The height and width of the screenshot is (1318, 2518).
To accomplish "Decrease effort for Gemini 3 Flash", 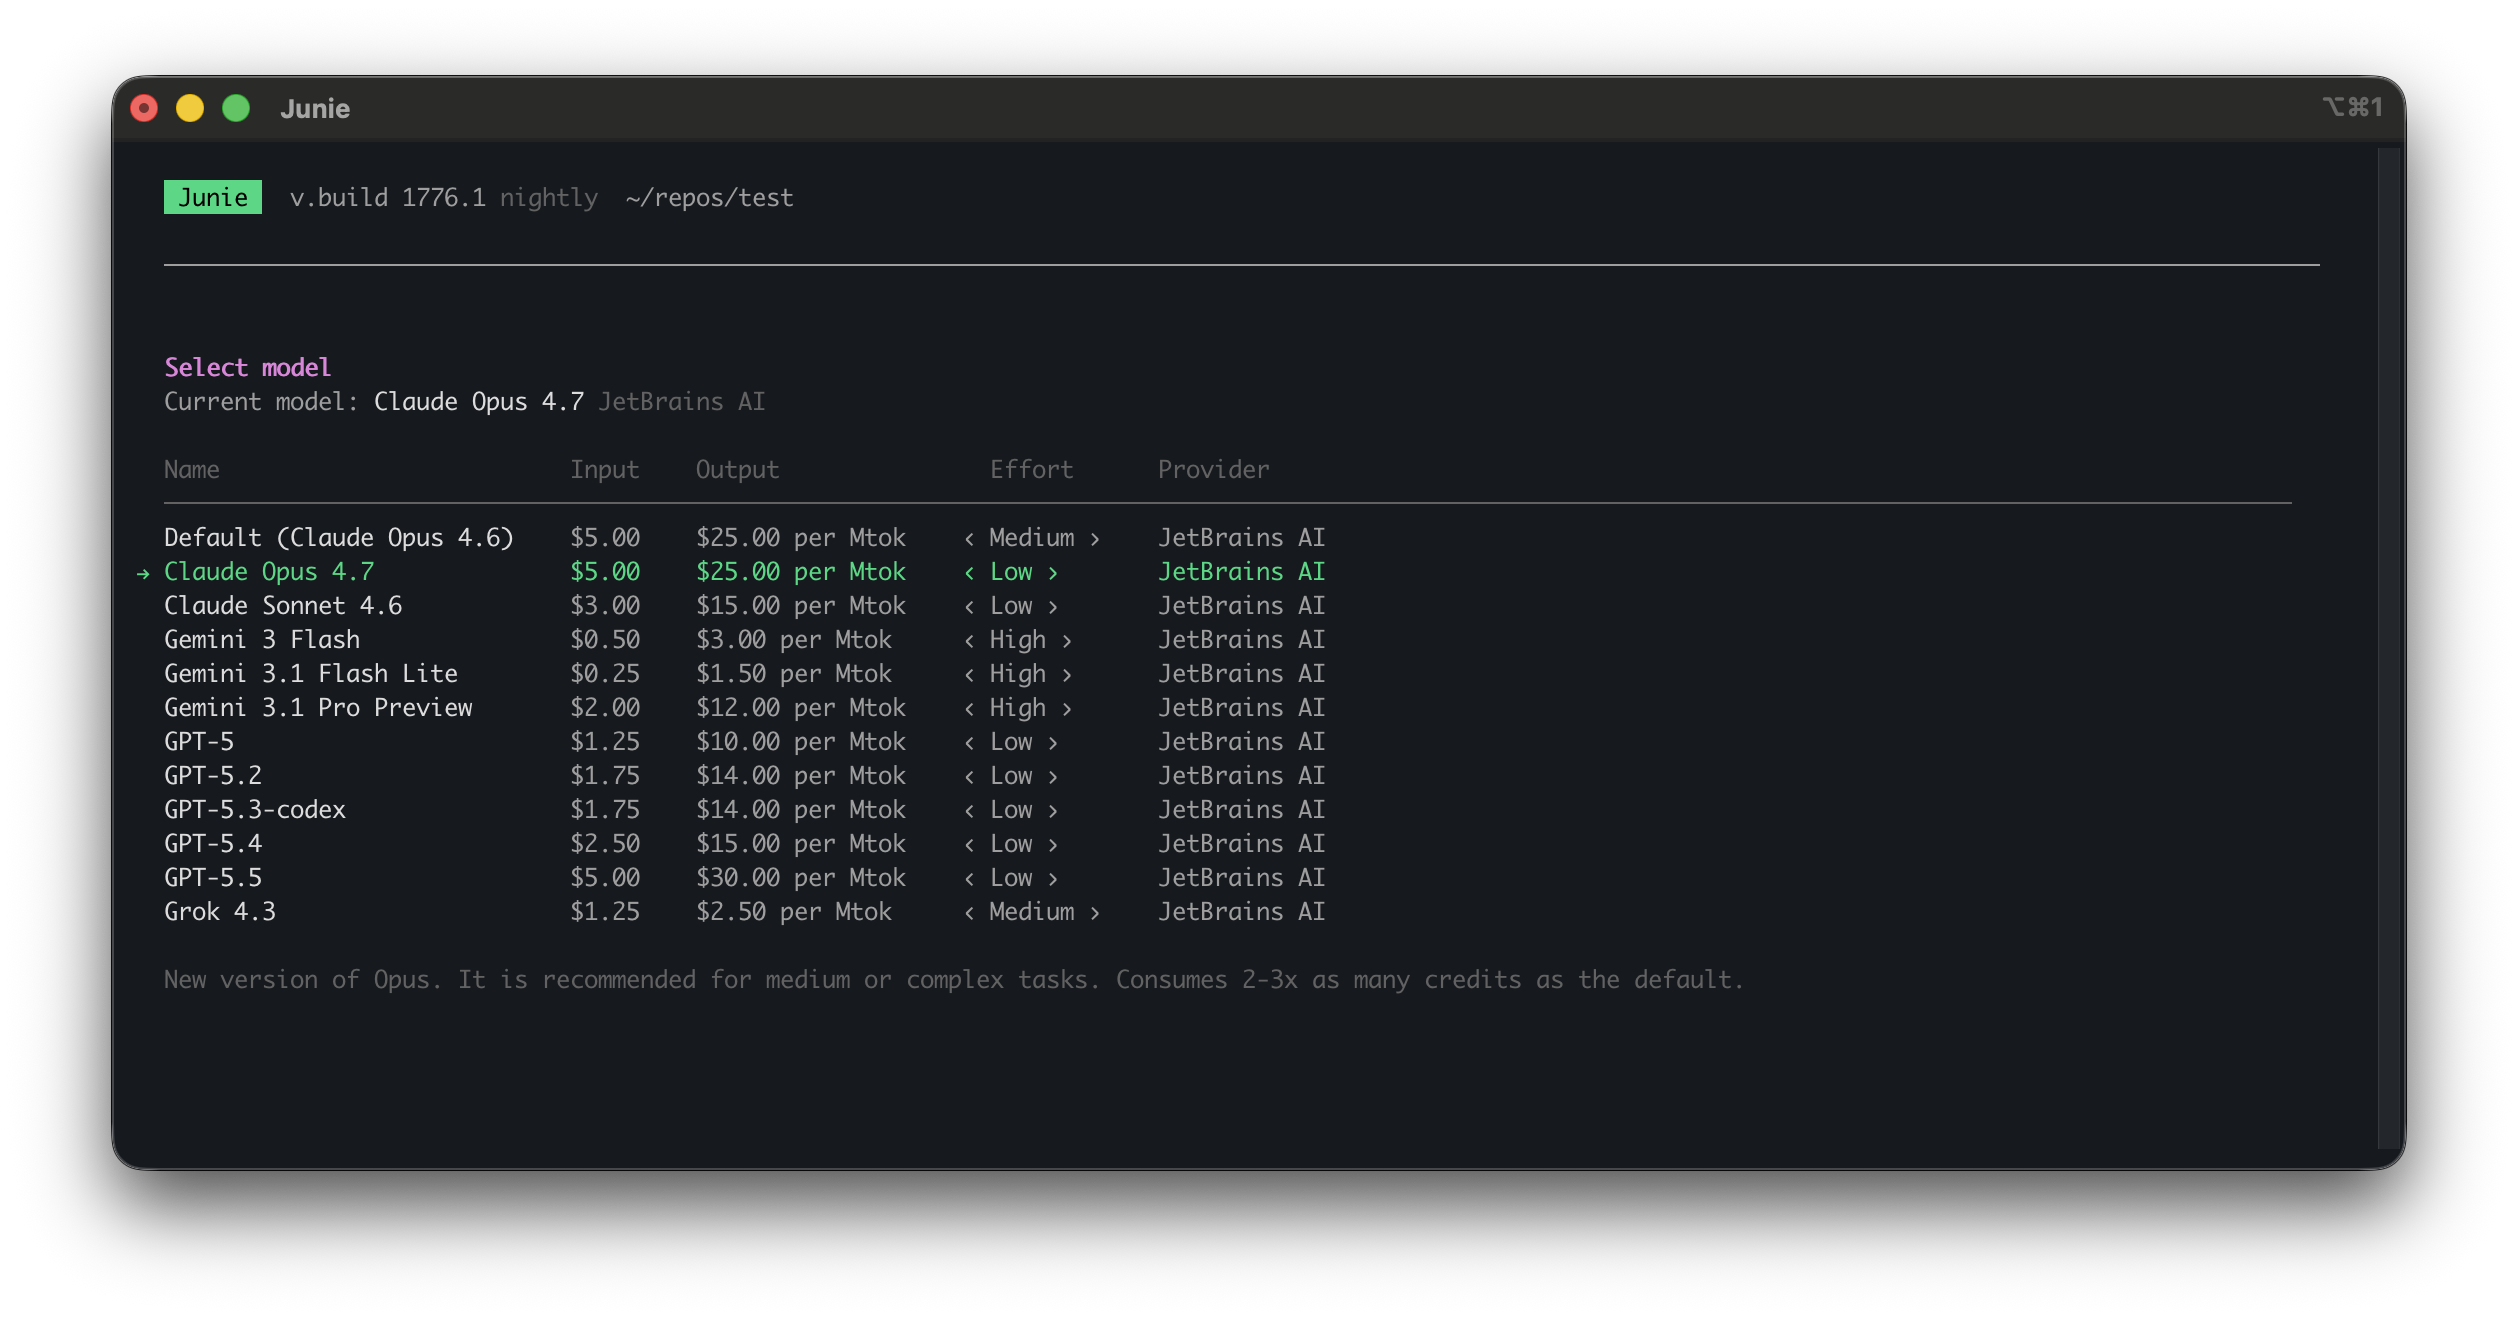I will click(x=969, y=641).
